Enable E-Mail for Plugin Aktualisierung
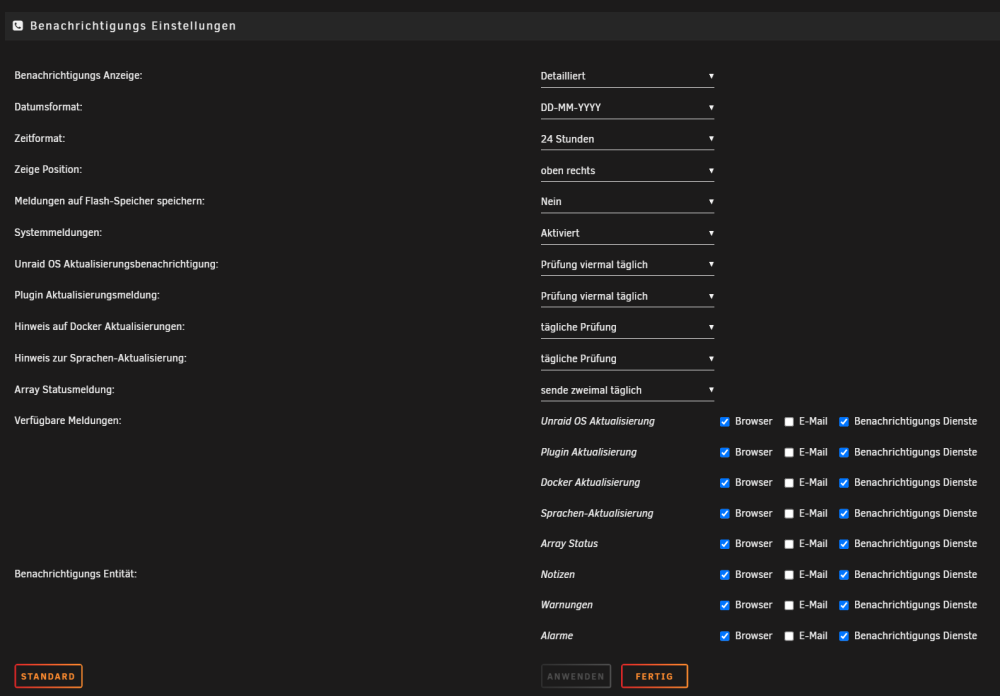Viewport: 1000px width, 696px height. coord(789,452)
